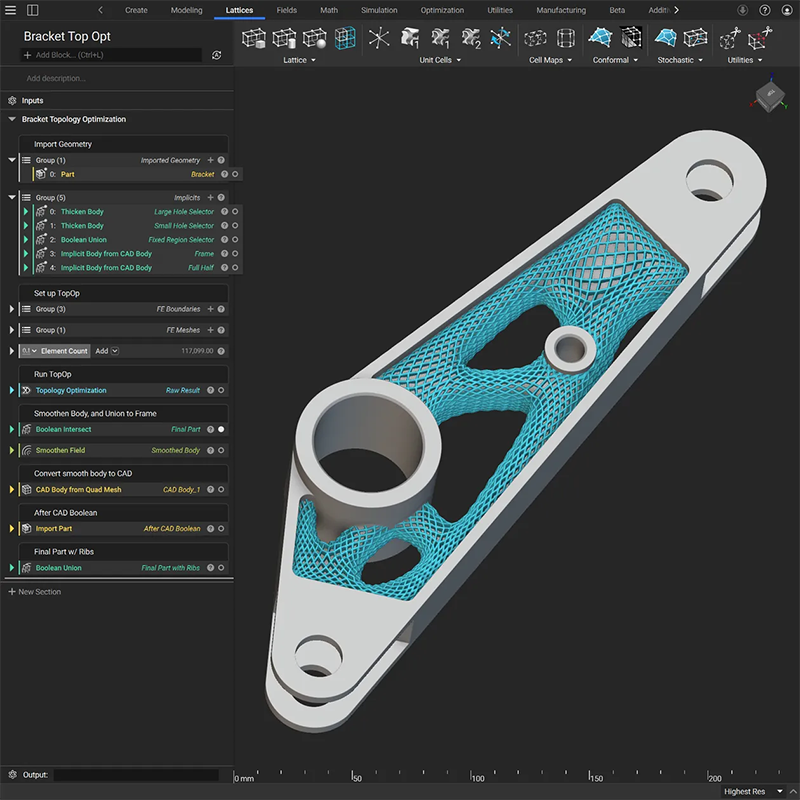The width and height of the screenshot is (800, 800).
Task: Expand the Topology Optimization block arrow
Action: point(10,390)
